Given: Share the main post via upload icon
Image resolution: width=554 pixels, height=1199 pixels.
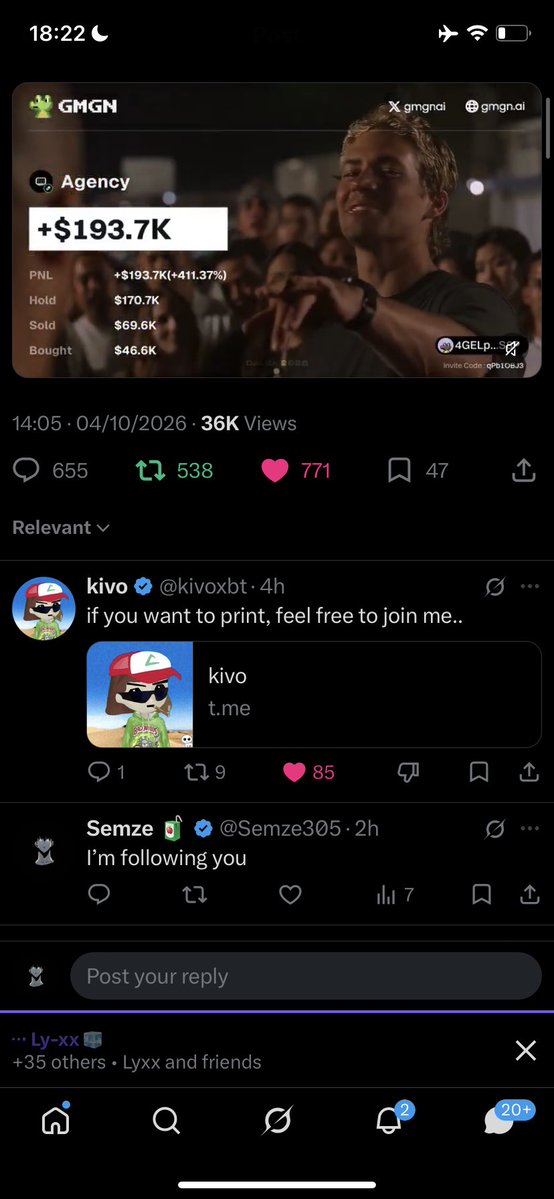Looking at the screenshot, I should pos(523,470).
